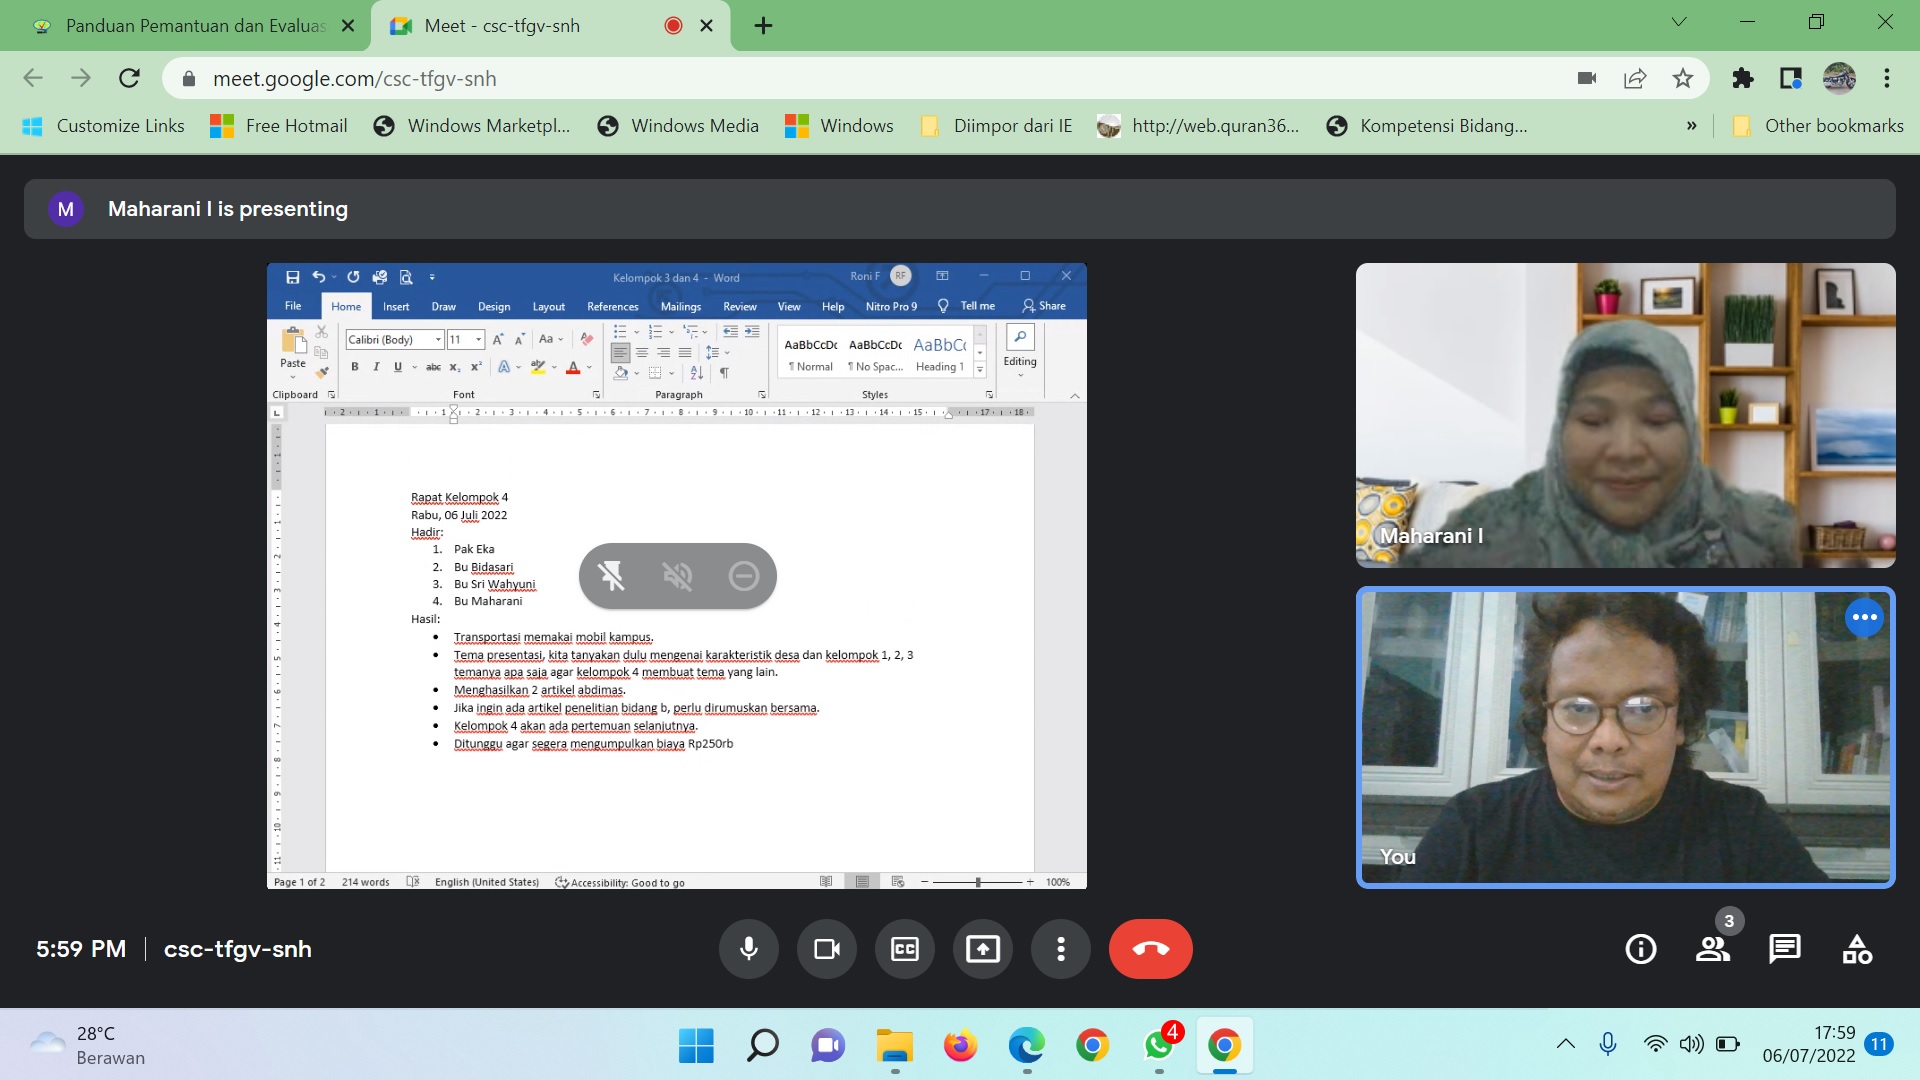The height and width of the screenshot is (1080, 1920).
Task: Open options on the You video tile
Action: pos(1864,617)
